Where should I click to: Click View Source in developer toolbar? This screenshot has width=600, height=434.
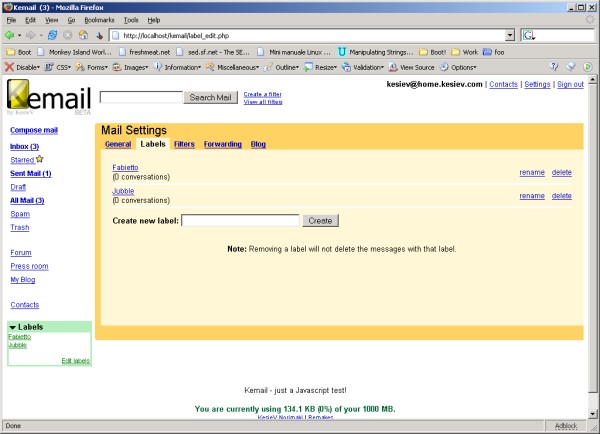click(x=411, y=67)
